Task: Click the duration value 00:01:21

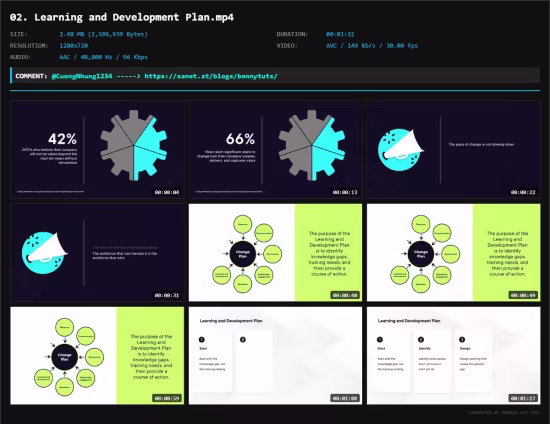Action: point(340,34)
